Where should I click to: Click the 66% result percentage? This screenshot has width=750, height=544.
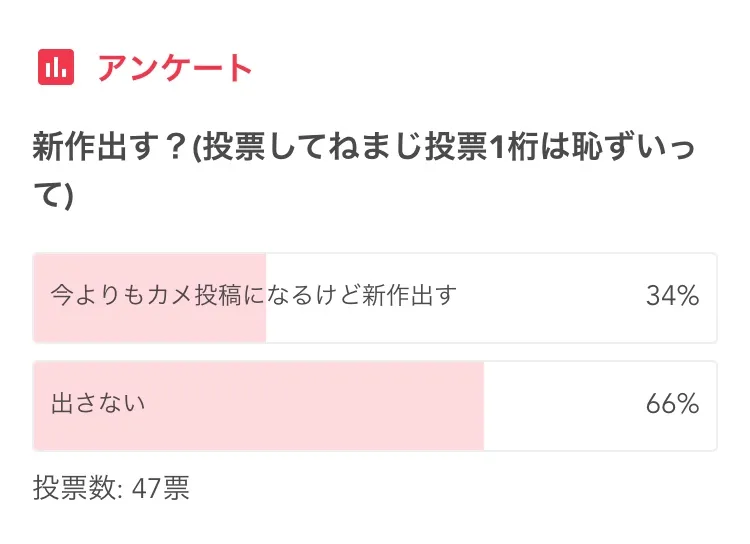click(x=671, y=404)
